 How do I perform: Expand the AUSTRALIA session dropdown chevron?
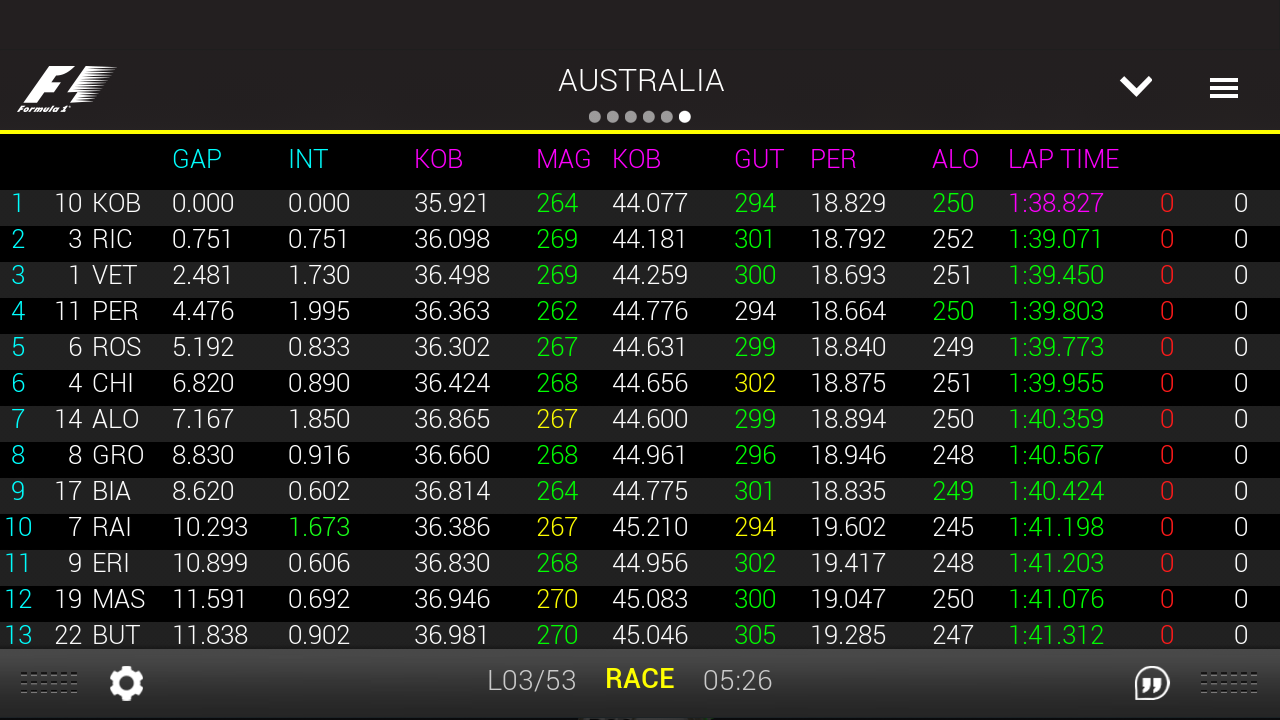point(1136,86)
